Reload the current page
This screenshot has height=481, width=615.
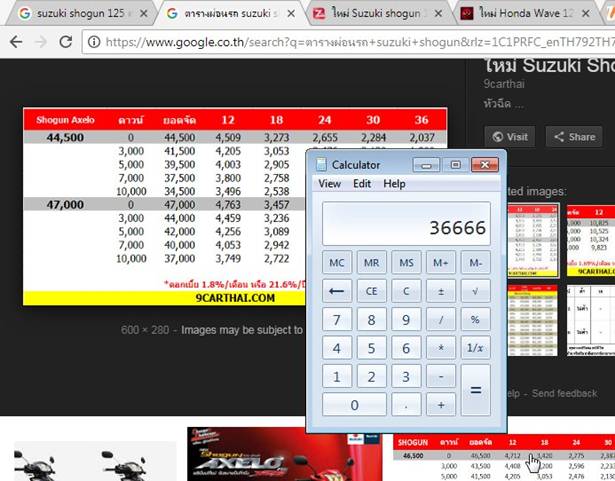[x=65, y=42]
